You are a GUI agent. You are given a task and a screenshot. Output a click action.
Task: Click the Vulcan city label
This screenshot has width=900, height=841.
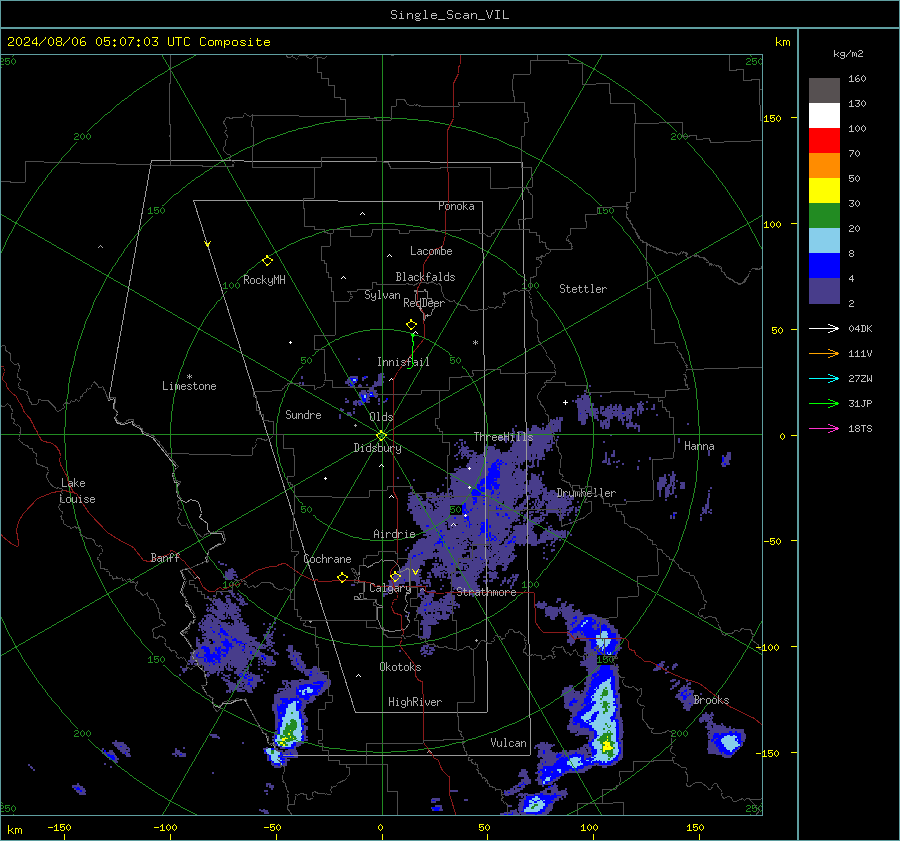click(508, 743)
